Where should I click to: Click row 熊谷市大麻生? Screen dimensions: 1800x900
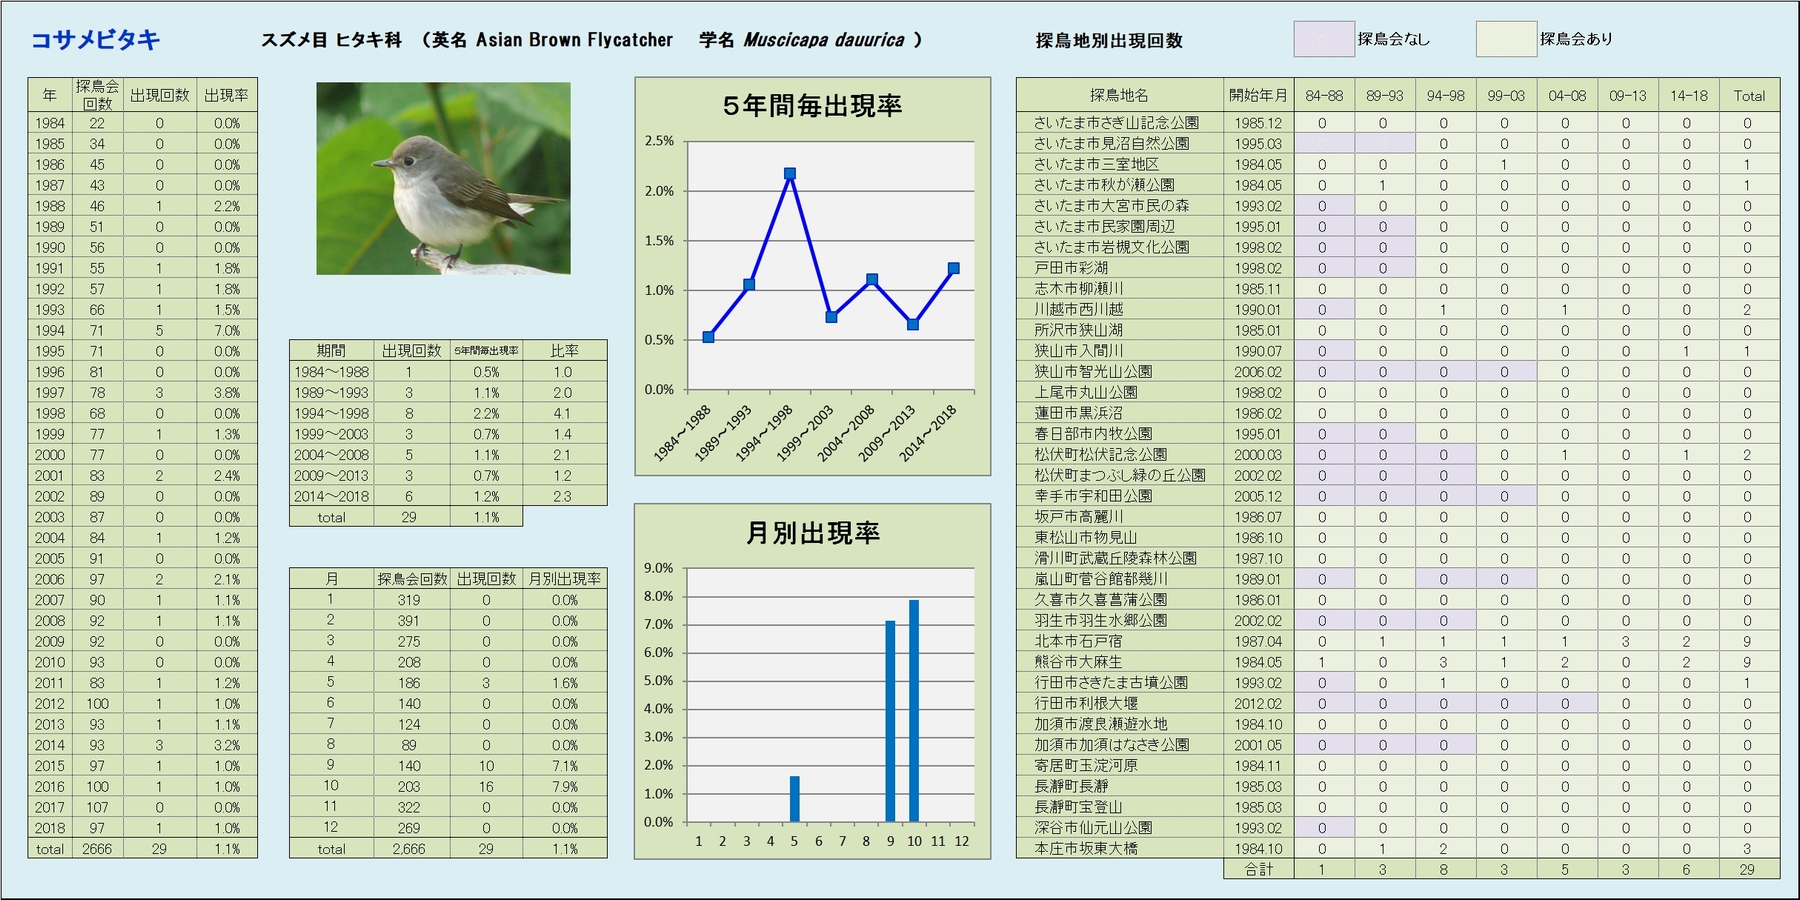point(1398,662)
